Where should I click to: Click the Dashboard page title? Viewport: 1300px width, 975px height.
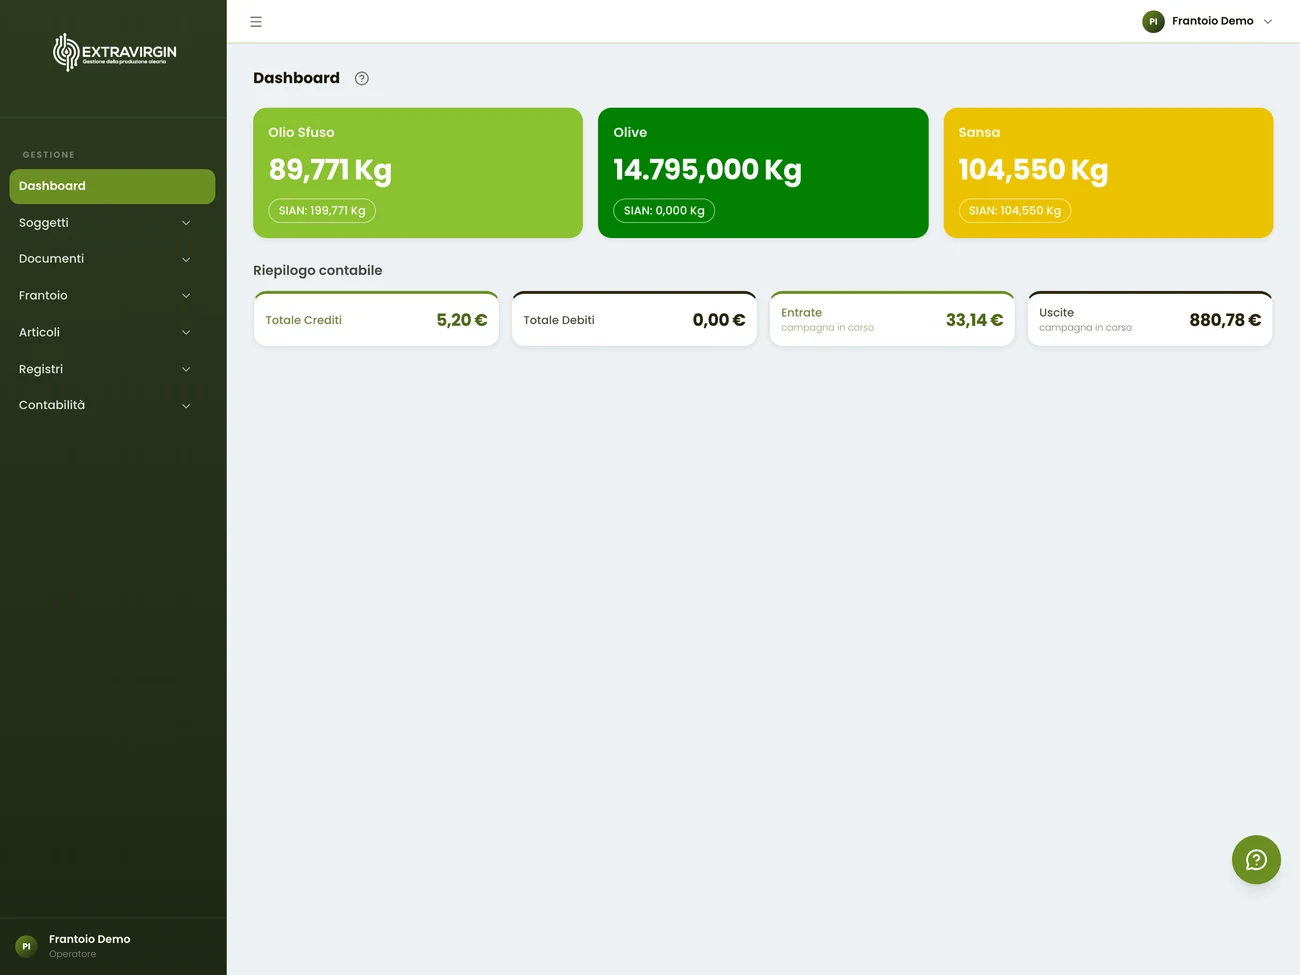tap(296, 78)
